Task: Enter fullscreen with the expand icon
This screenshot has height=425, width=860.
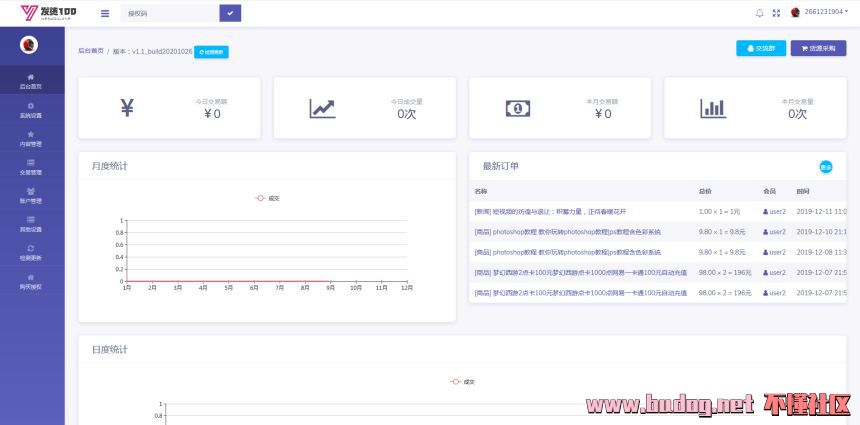Action: coord(776,13)
